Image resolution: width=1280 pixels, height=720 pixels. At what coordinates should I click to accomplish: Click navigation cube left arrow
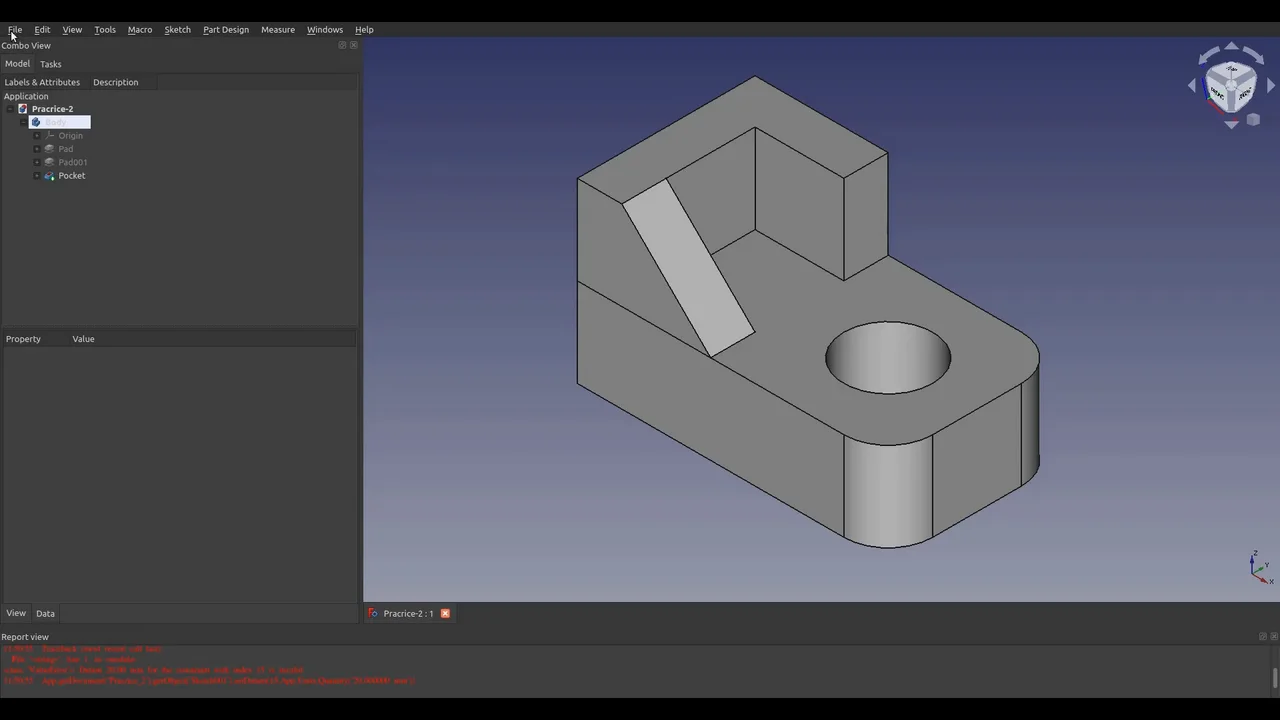tap(1192, 86)
